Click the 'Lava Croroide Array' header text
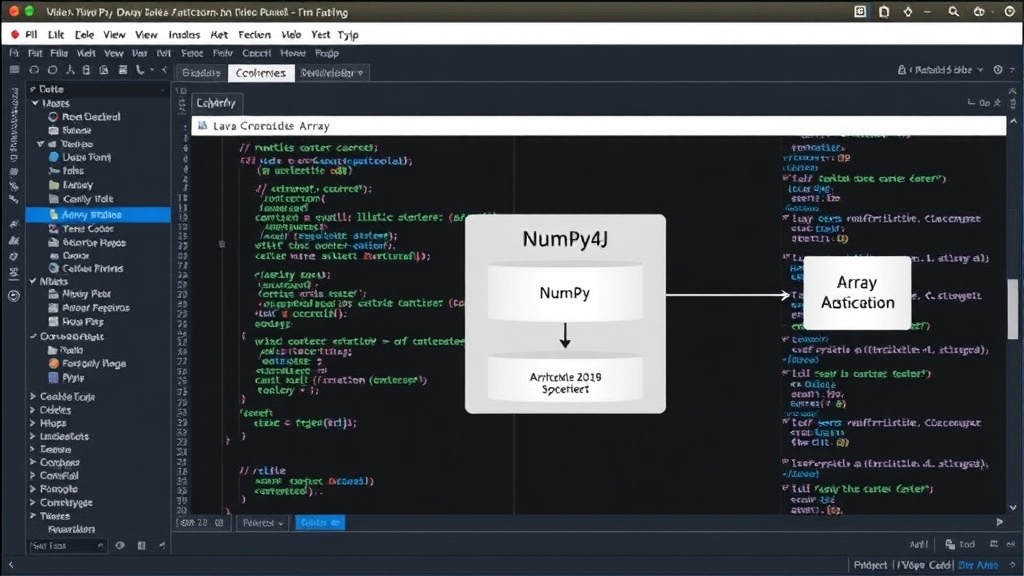The width and height of the screenshot is (1024, 576). (271, 125)
